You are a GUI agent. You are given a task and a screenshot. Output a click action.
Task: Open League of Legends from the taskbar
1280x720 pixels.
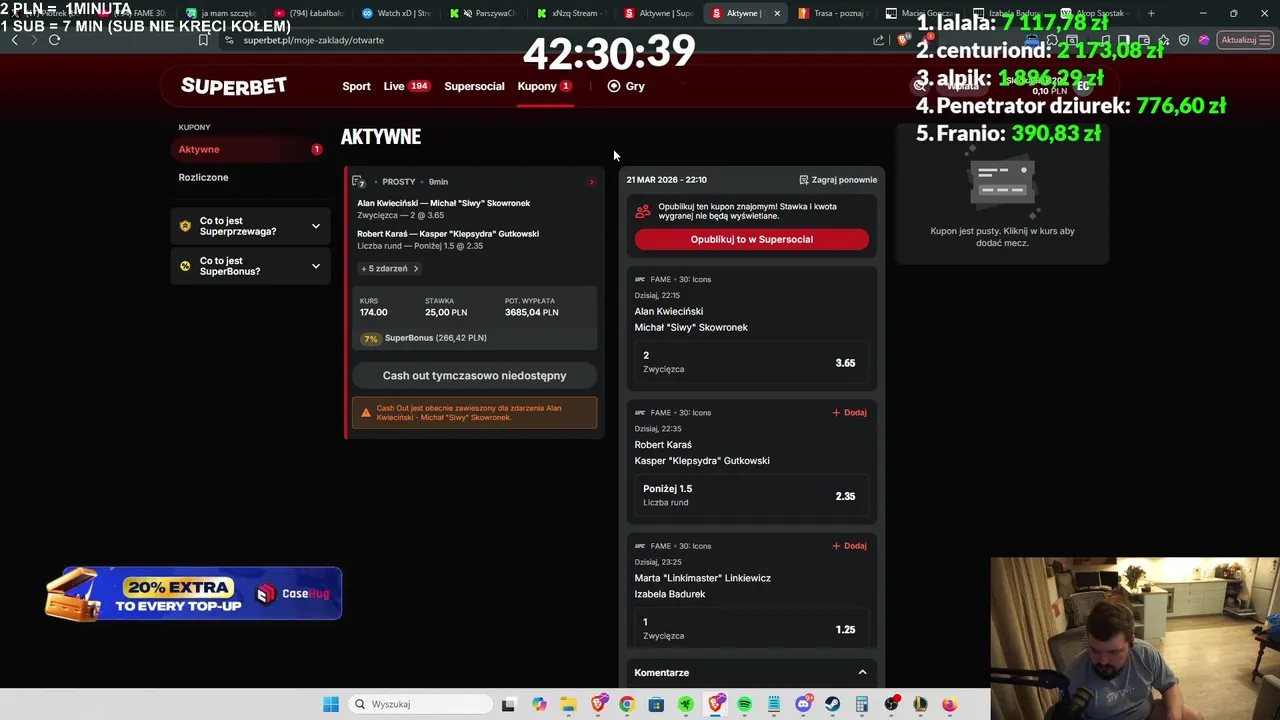click(920, 704)
